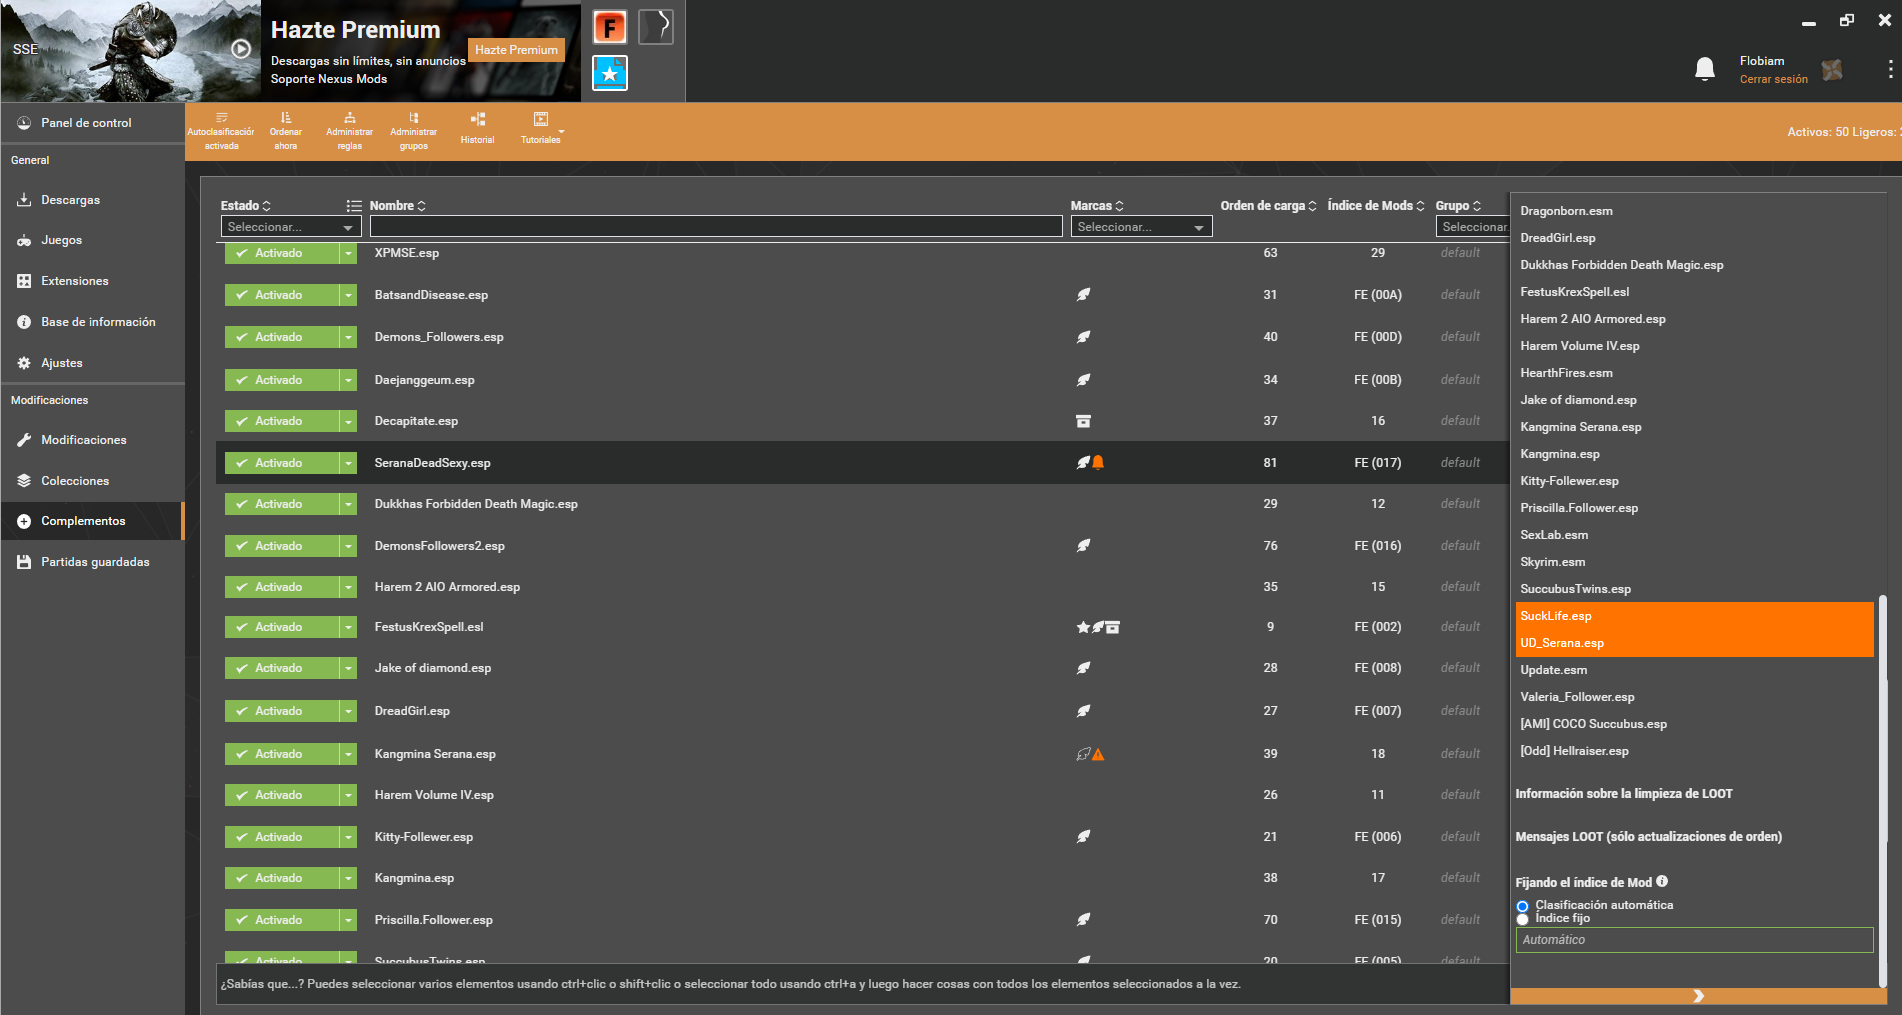
Task: Expand state dropdown arrow for Priscilla.Follower.esp
Action: [348, 920]
